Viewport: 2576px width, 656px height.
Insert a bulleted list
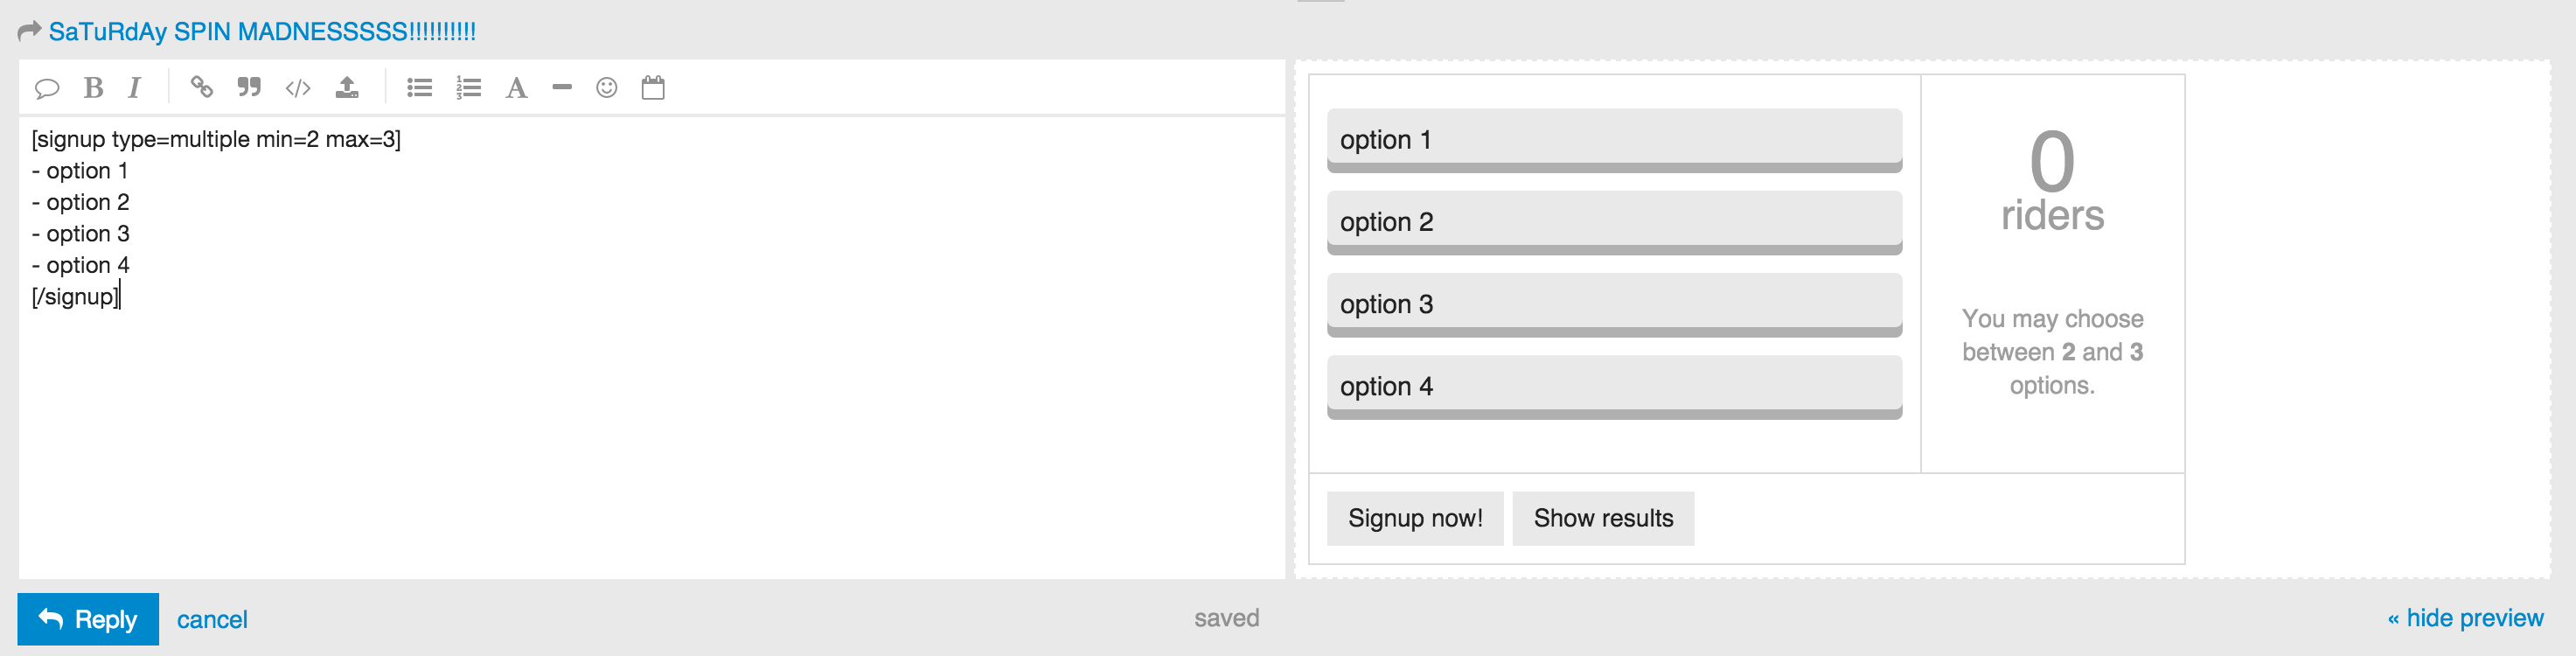[419, 88]
